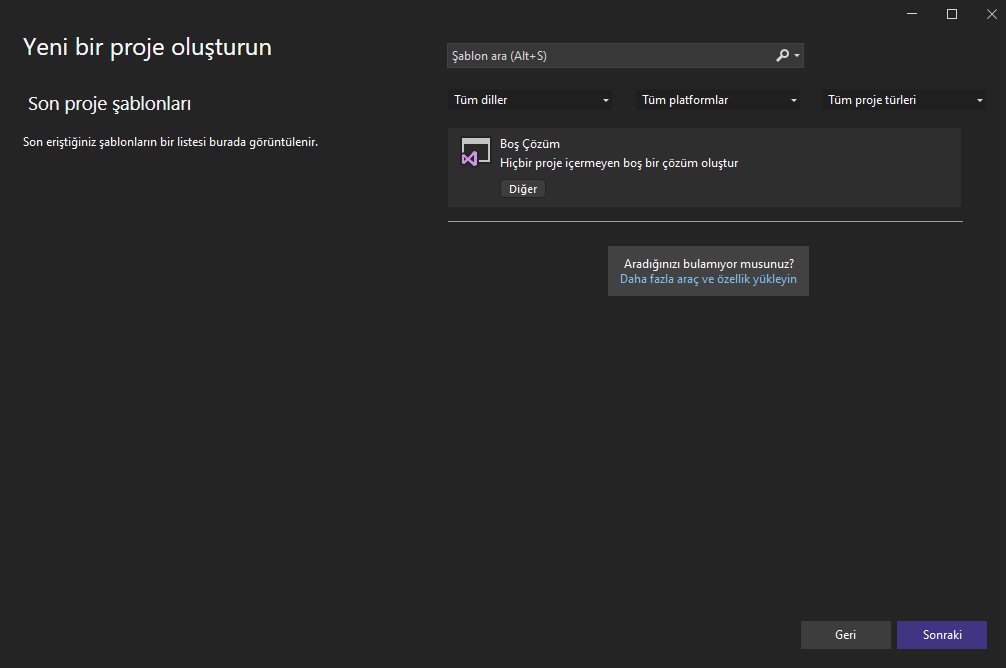Screen dimensions: 1006x668
Task: Open search options arrow beside magnifier
Action: pyautogui.click(x=797, y=56)
